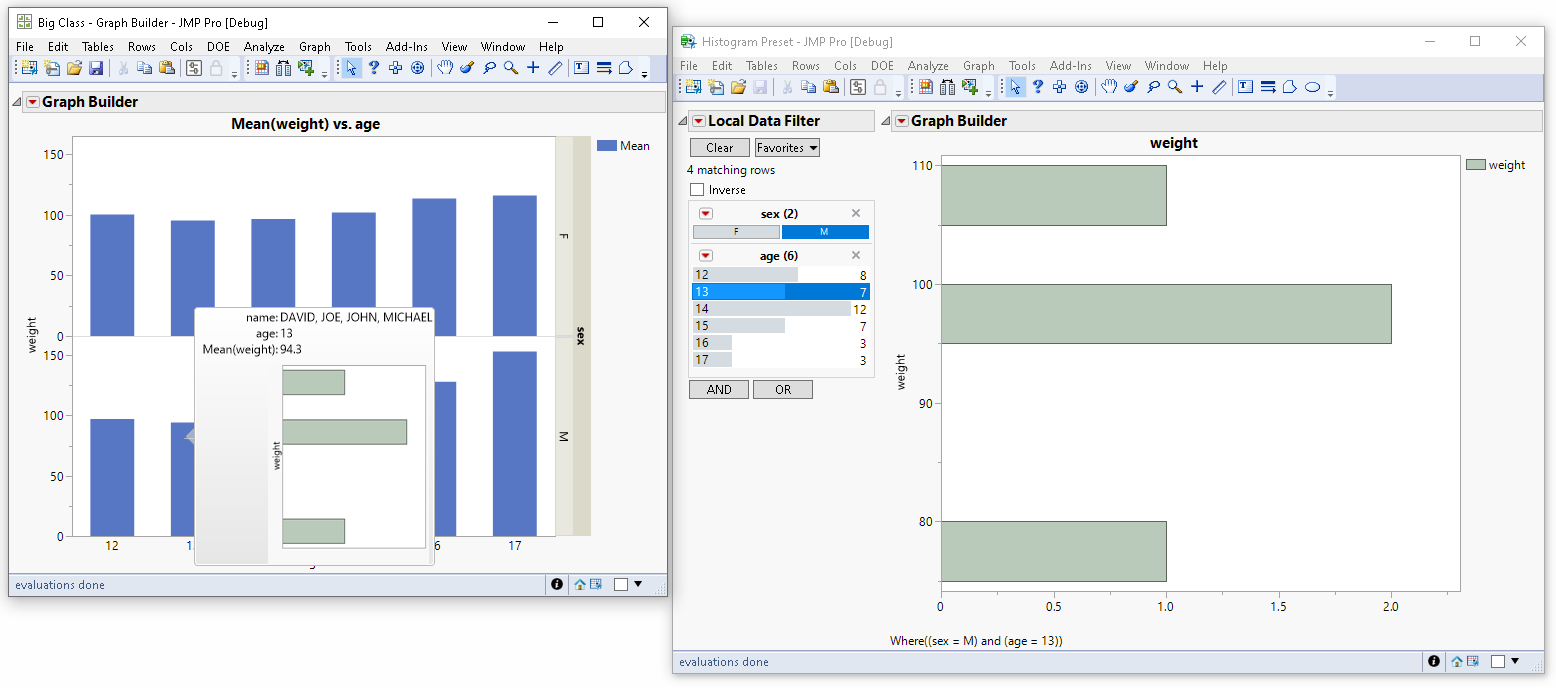Viewport: 1556px width, 688px height.
Task: Toggle the F sex filter button
Action: [x=736, y=232]
